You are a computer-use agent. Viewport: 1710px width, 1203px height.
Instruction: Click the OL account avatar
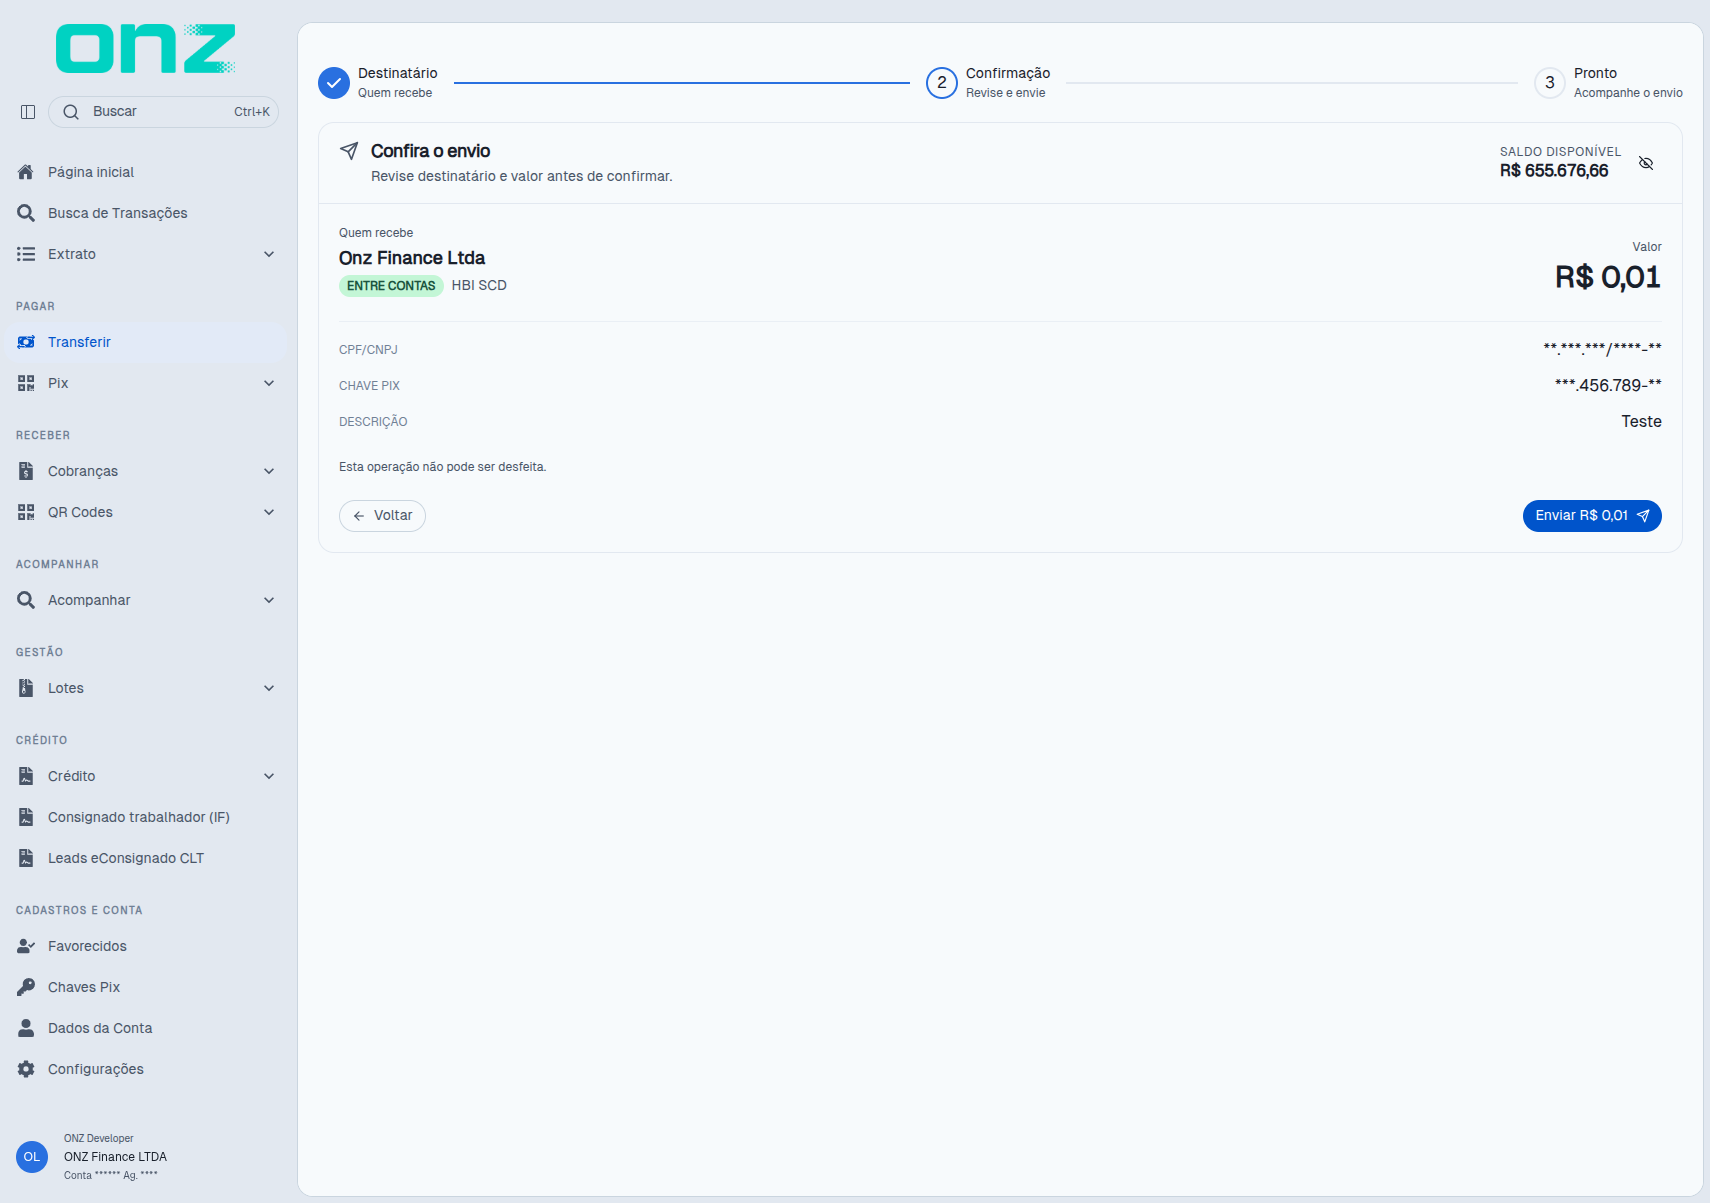pos(32,1157)
